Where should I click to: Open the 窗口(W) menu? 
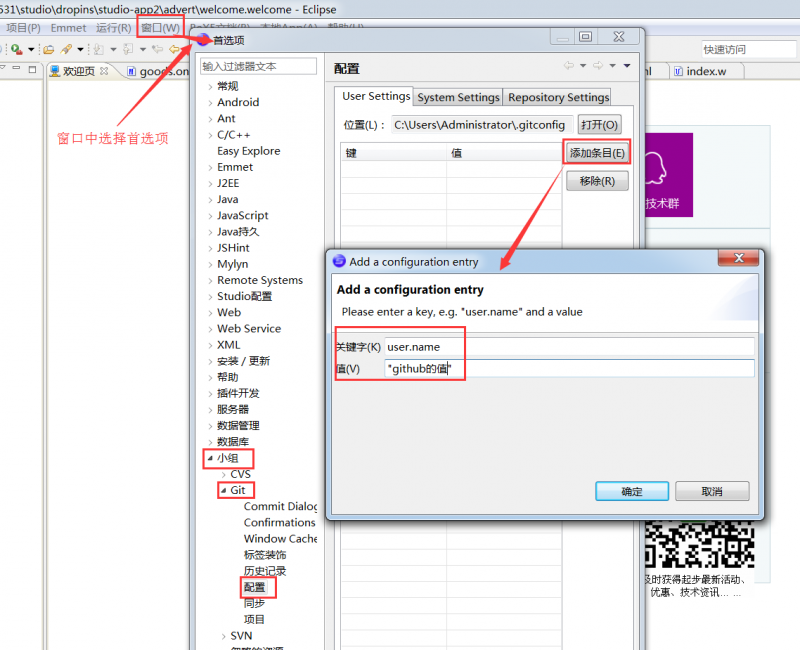pyautogui.click(x=160, y=27)
